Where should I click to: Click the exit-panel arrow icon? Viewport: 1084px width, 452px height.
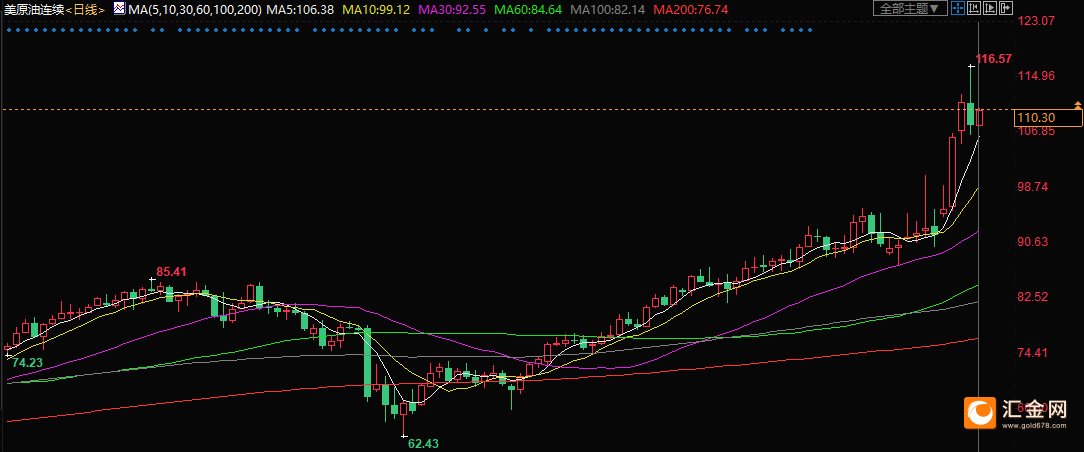[x=1006, y=8]
